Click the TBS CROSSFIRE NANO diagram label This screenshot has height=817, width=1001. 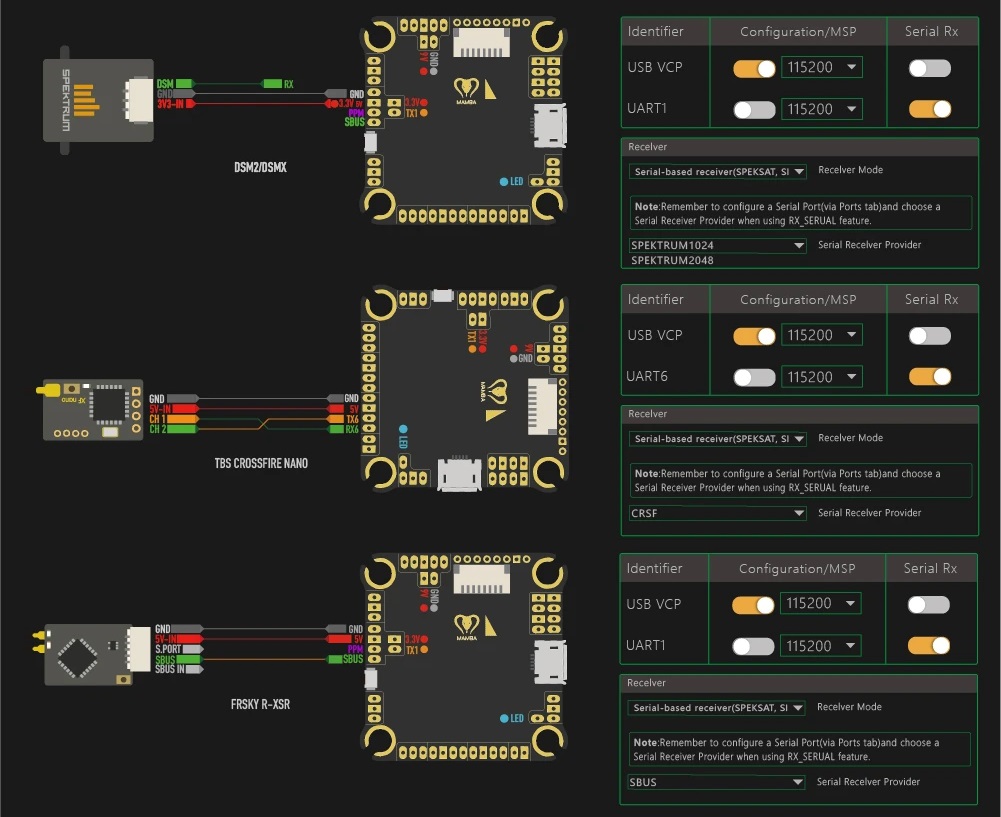261,463
